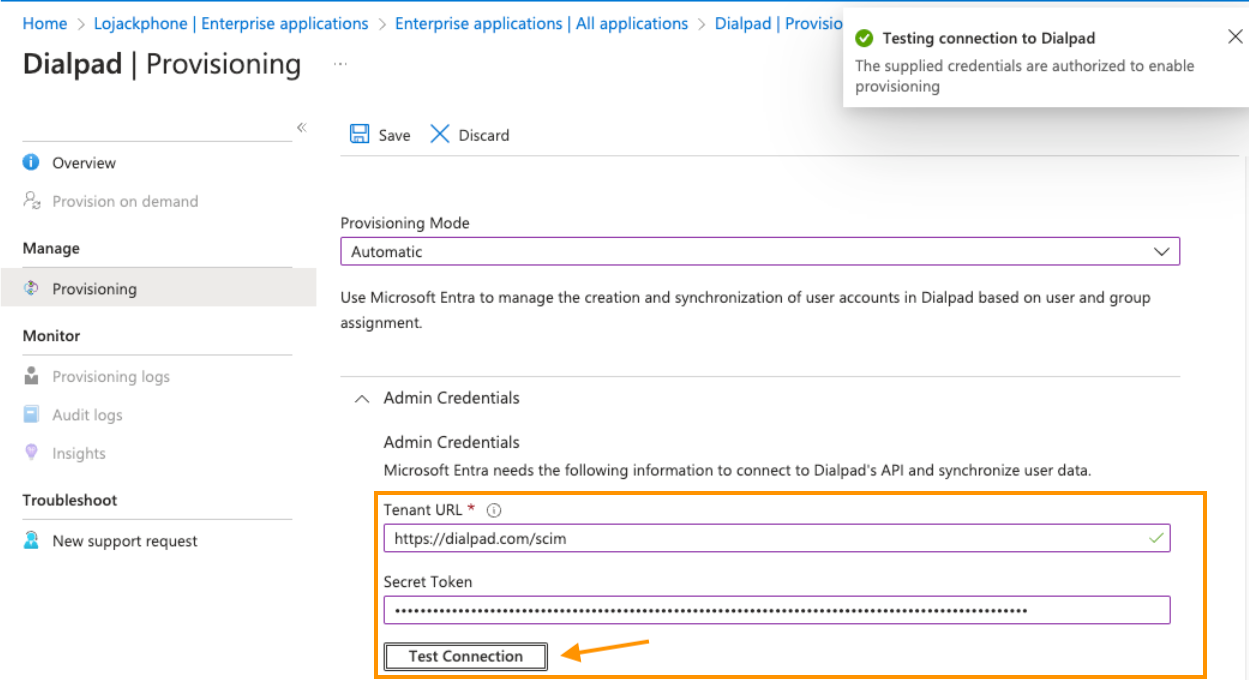Click the green success check icon
The height and width of the screenshot is (680, 1249).
tap(864, 38)
